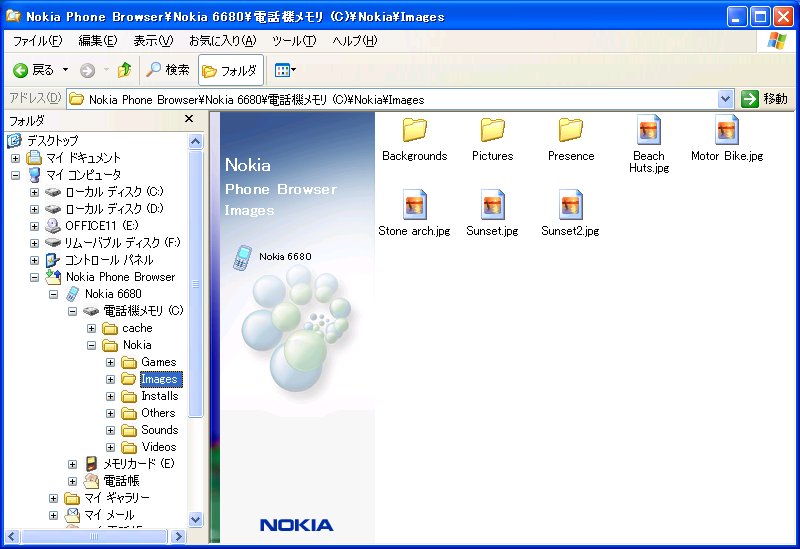Click the green Back arrow icon

tap(20, 70)
